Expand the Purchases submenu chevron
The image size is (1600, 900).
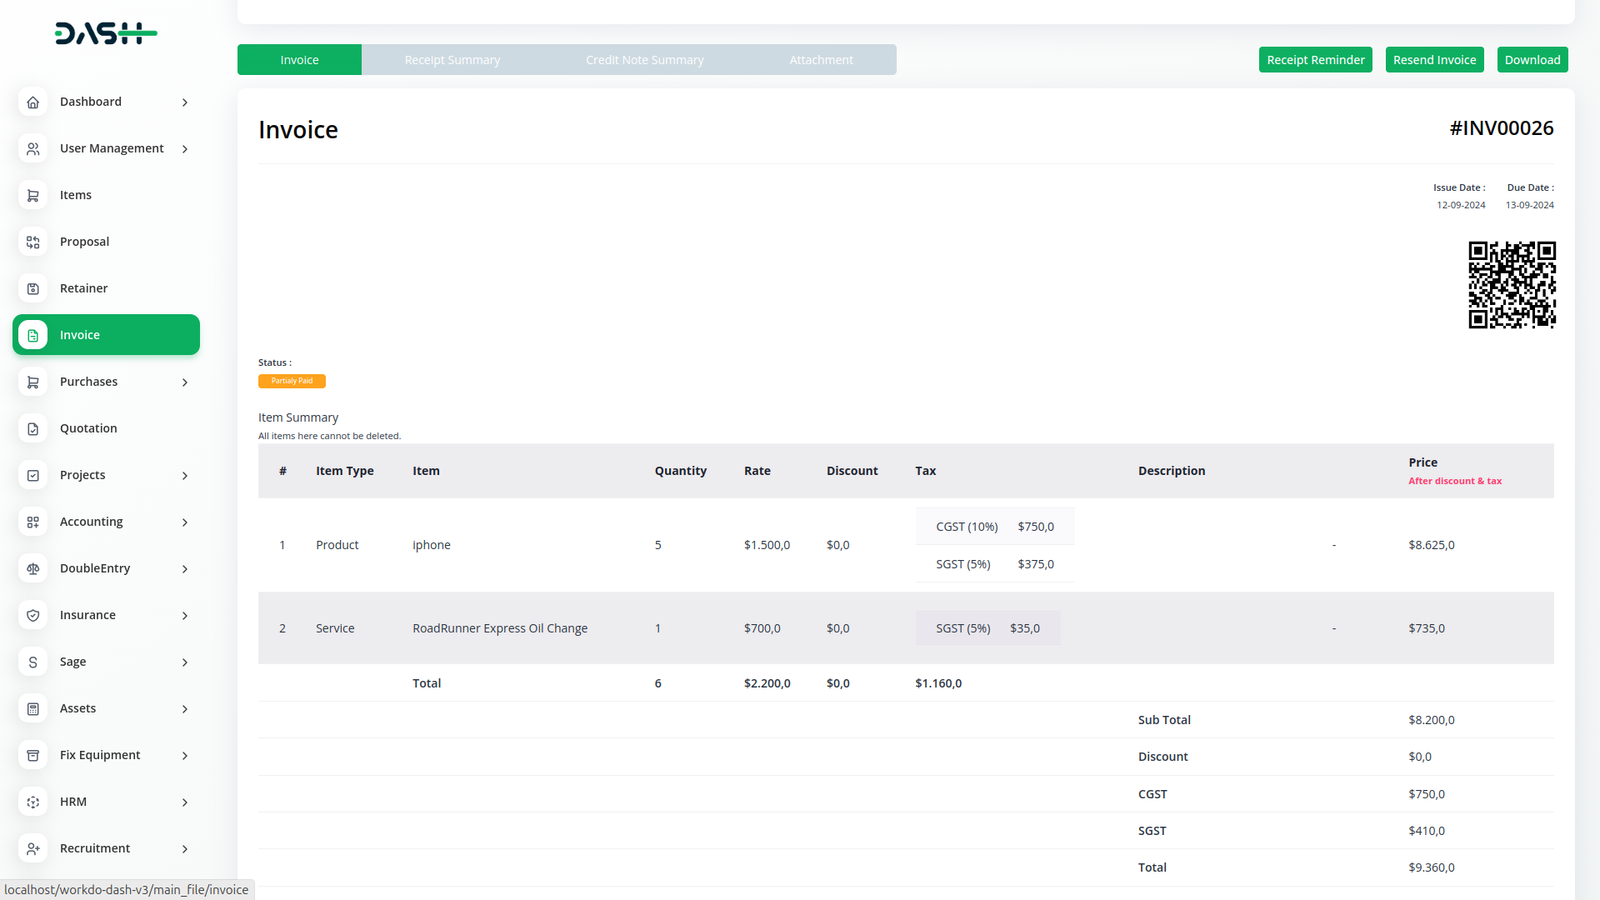point(185,382)
